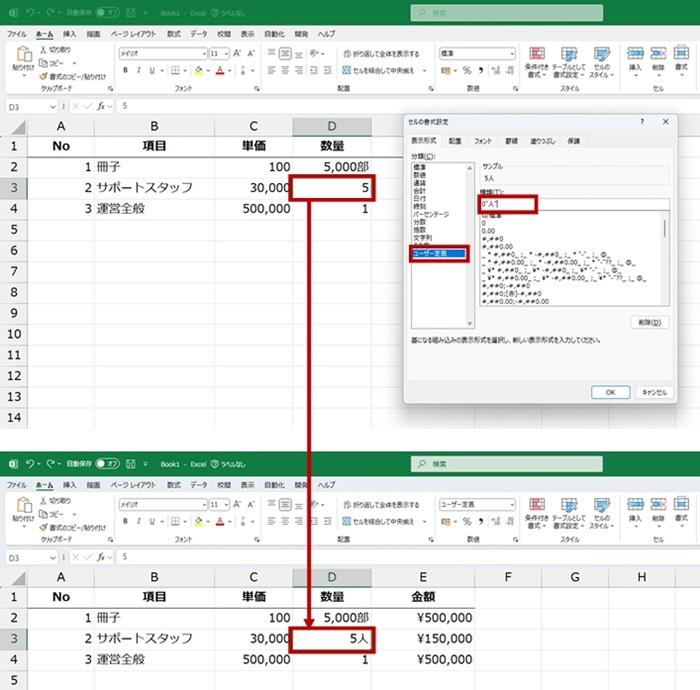Click the キャンセル button in the dialog
Image resolution: width=700 pixels, height=690 pixels.
[x=652, y=392]
